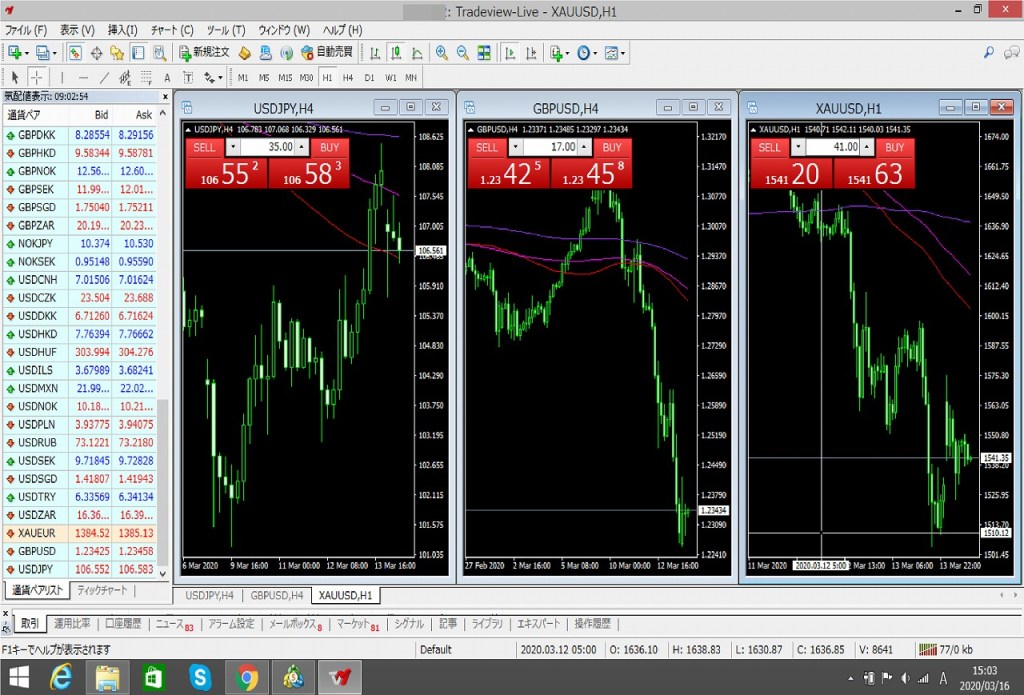Select the crosshair cursor tool
1024x695 pixels.
[x=37, y=77]
